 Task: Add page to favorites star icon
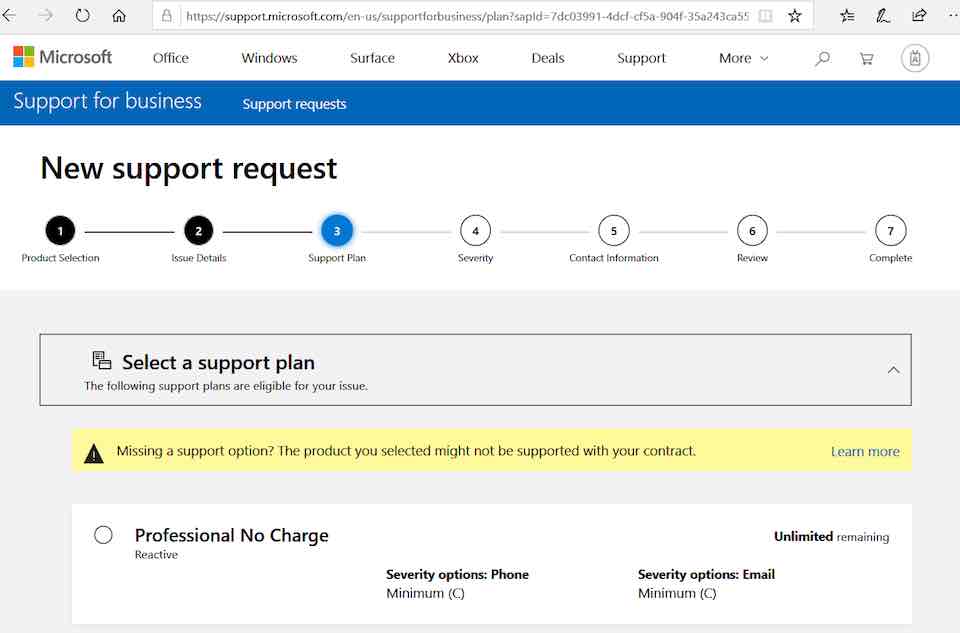(x=795, y=16)
